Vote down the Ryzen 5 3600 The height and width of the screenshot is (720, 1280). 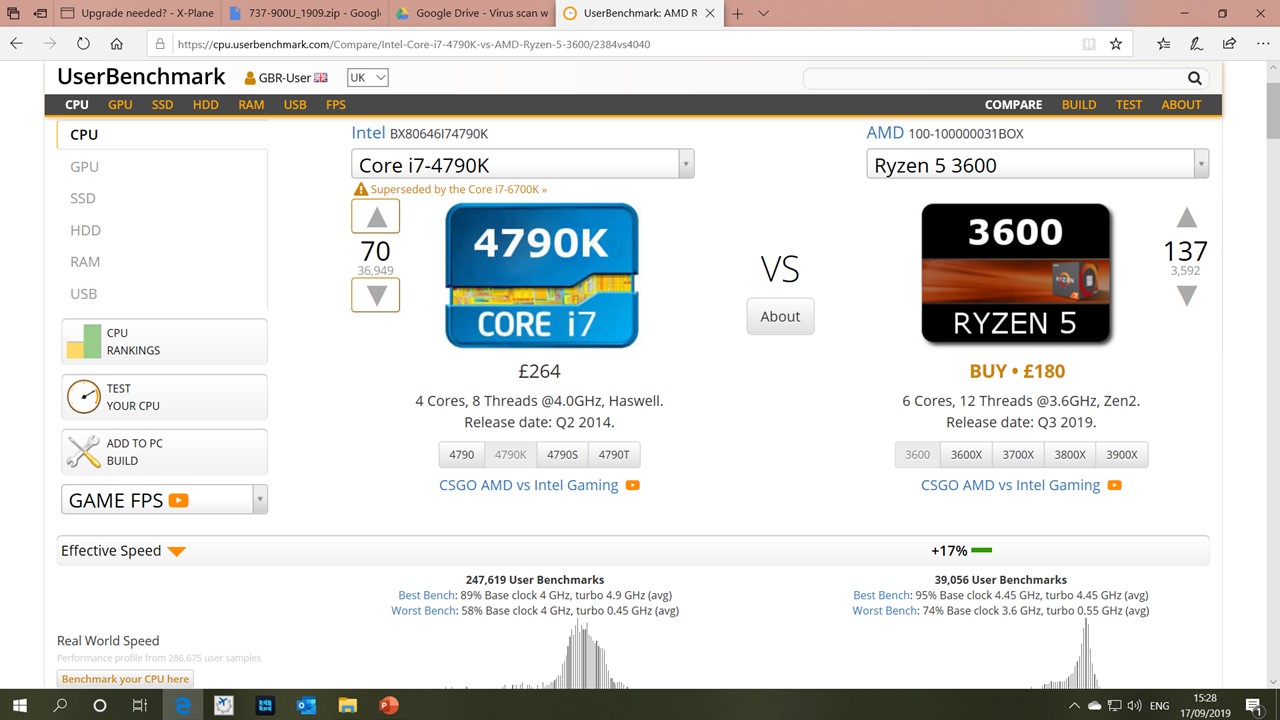tap(1186, 295)
